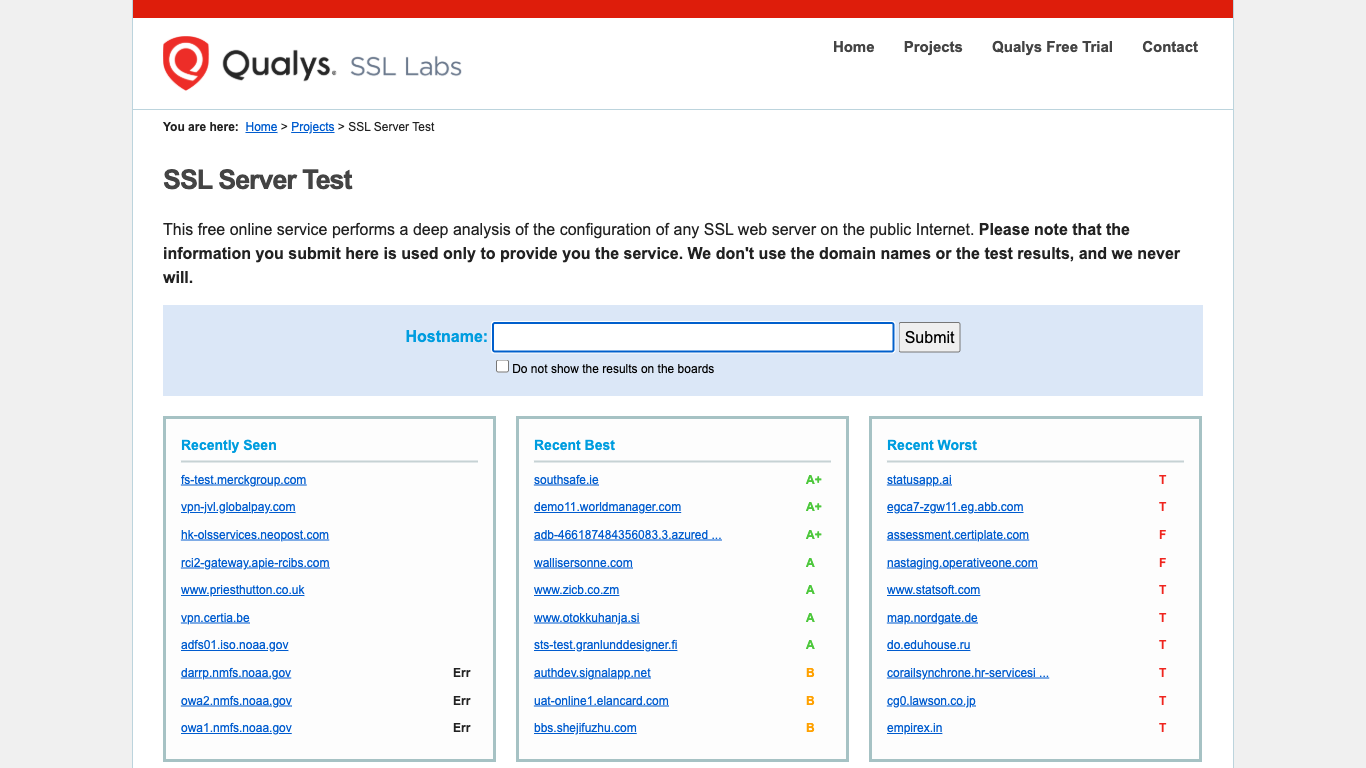Click the Recently Seen heading
The width and height of the screenshot is (1366, 768).
tap(228, 445)
